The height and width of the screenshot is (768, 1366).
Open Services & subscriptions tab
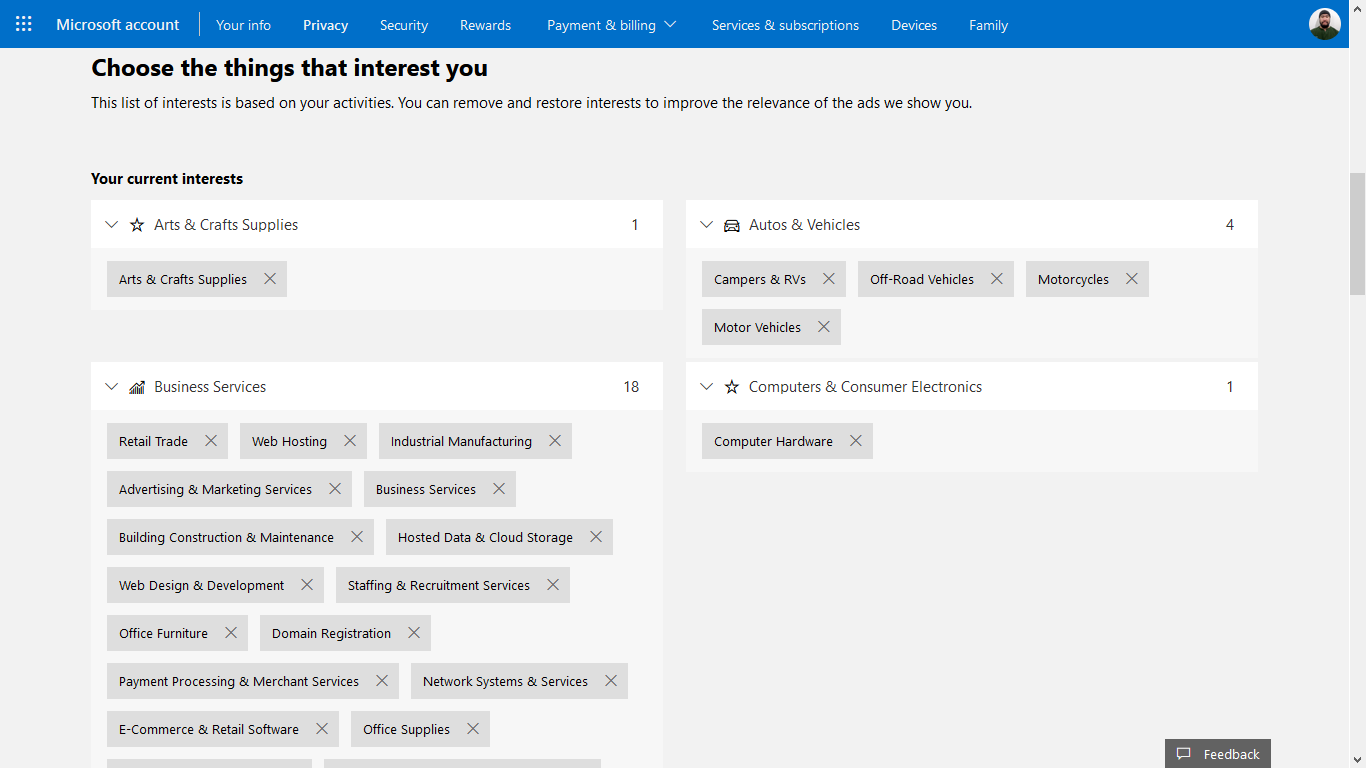pos(785,25)
